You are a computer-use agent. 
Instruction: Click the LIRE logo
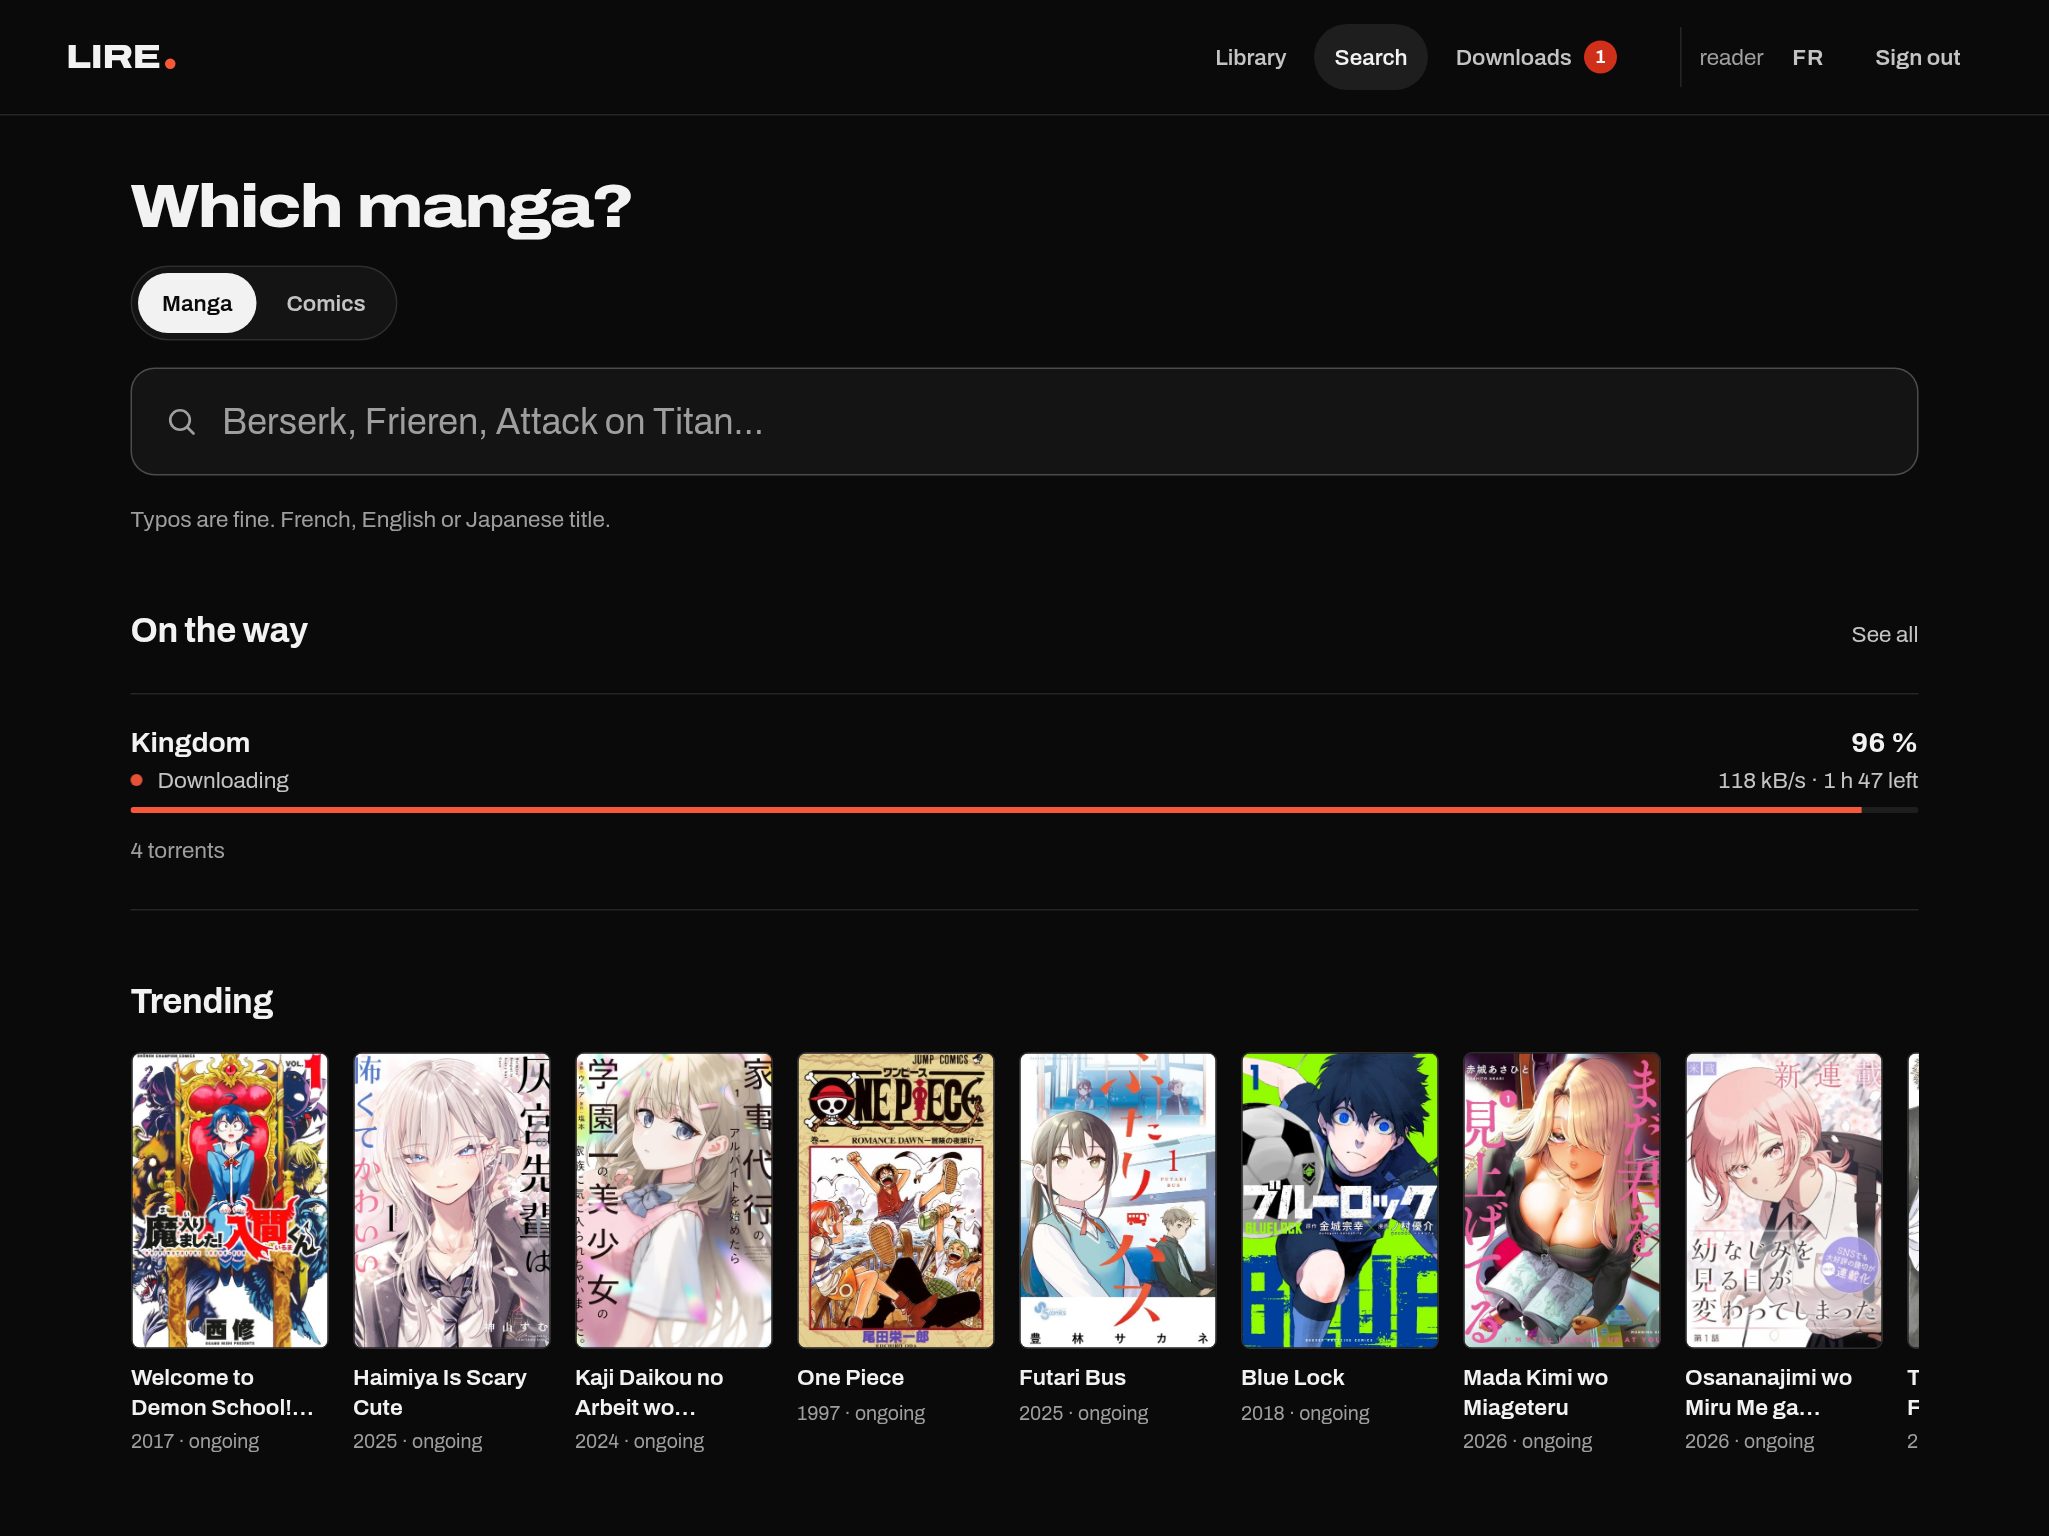(121, 57)
